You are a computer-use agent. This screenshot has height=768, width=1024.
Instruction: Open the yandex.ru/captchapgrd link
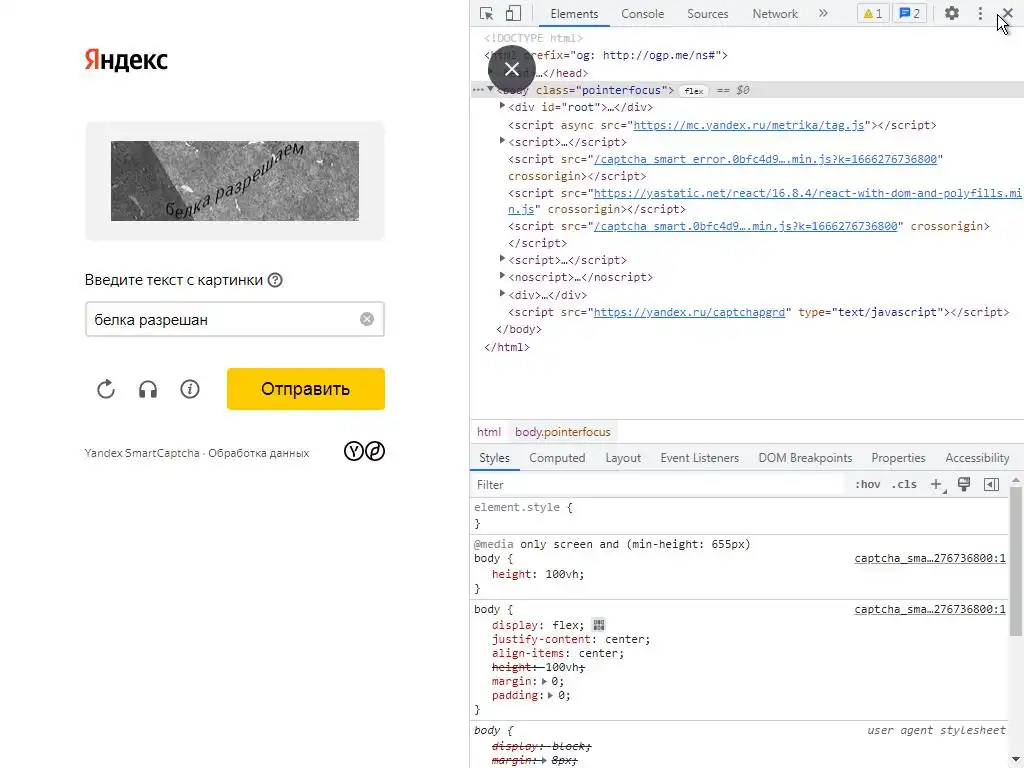(x=689, y=312)
